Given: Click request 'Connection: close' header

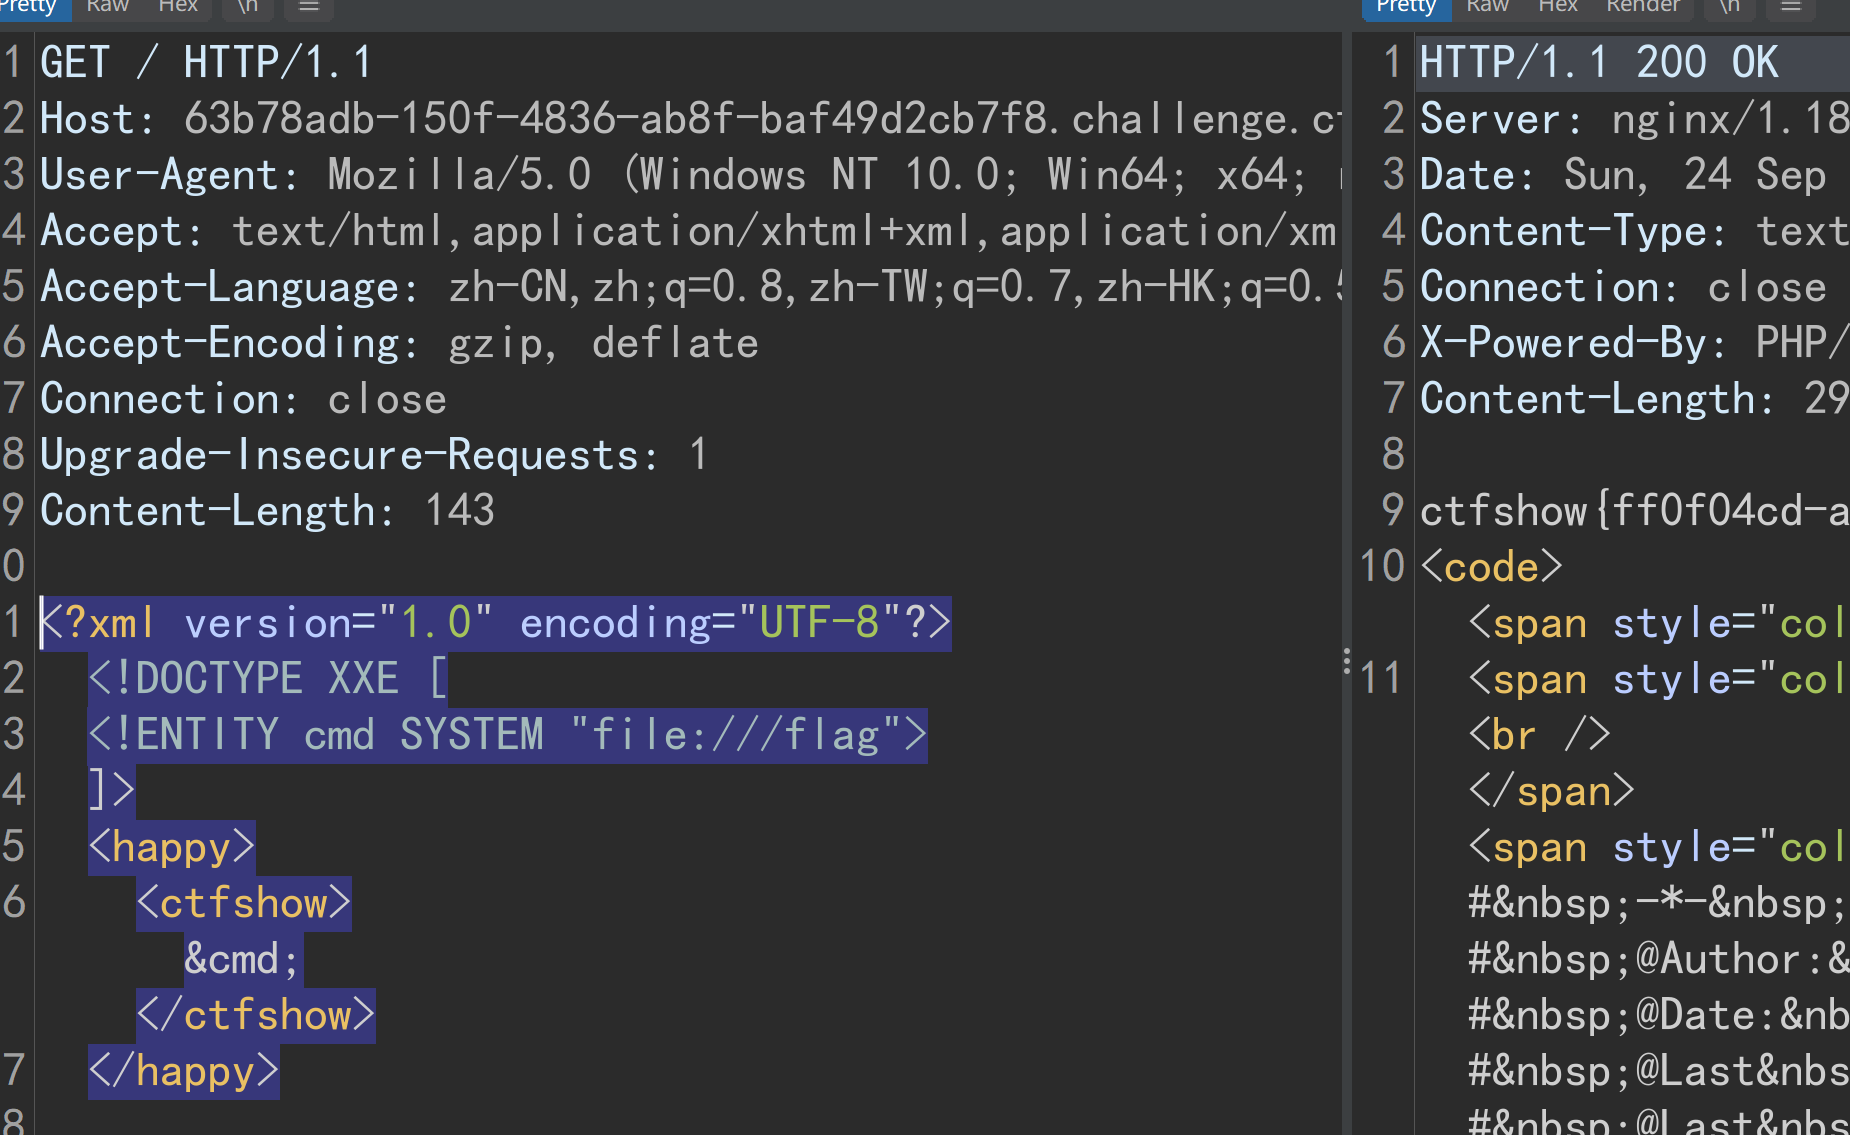Looking at the screenshot, I should pyautogui.click(x=243, y=399).
